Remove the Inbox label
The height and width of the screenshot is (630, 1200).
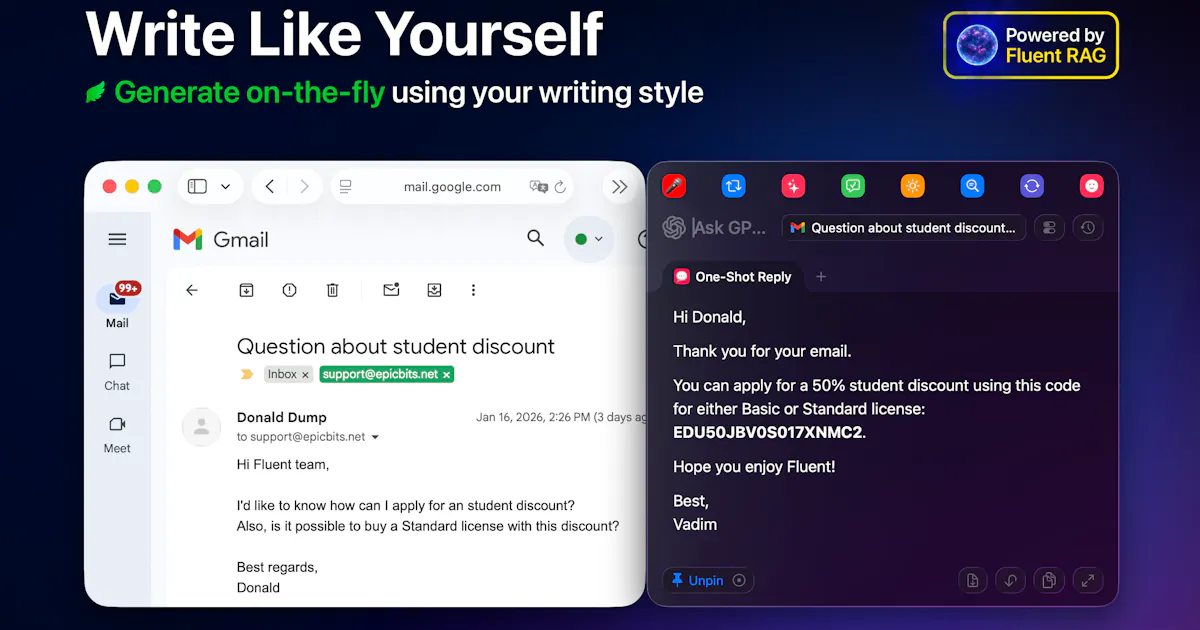pos(305,375)
